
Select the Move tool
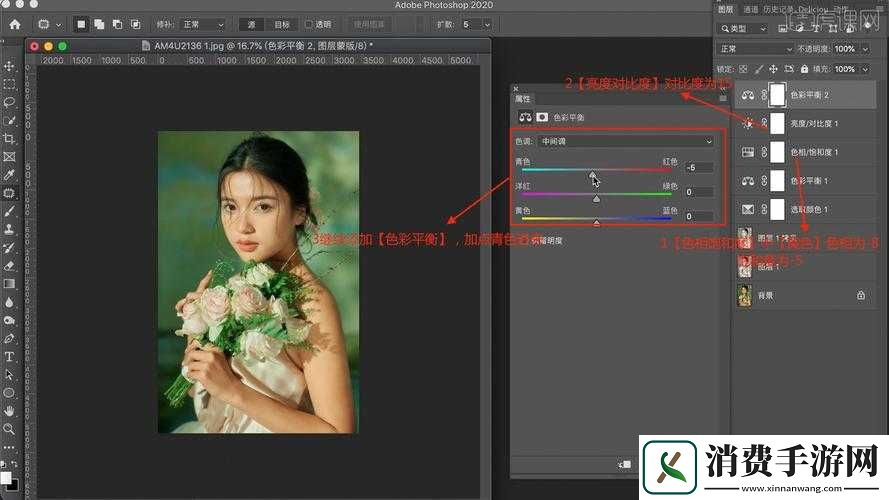tap(10, 66)
